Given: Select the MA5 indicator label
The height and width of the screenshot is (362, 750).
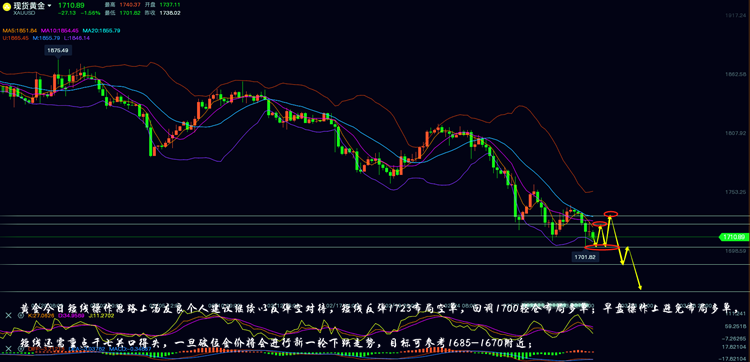Looking at the screenshot, I should tap(20, 30).
